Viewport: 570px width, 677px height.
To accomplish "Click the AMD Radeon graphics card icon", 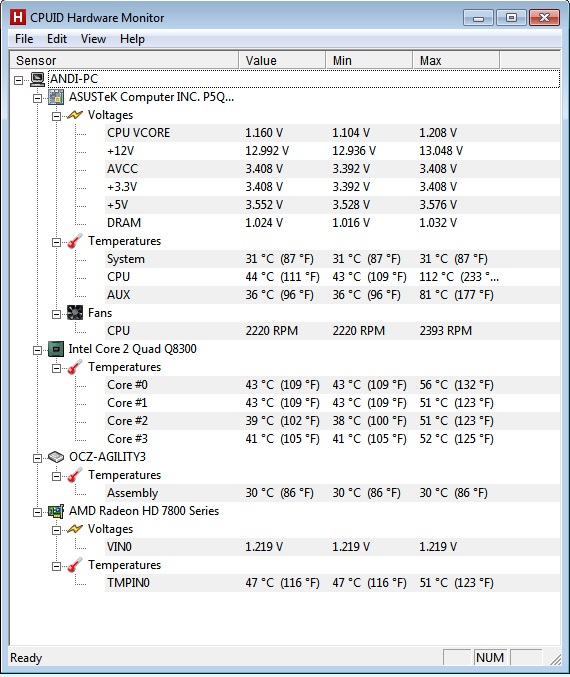I will pos(56,511).
